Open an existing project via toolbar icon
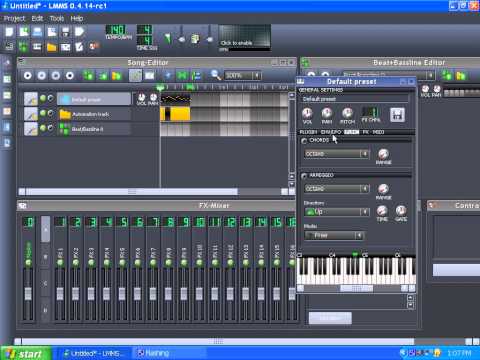This screenshot has height=360, width=480. pyautogui.click(x=37, y=32)
